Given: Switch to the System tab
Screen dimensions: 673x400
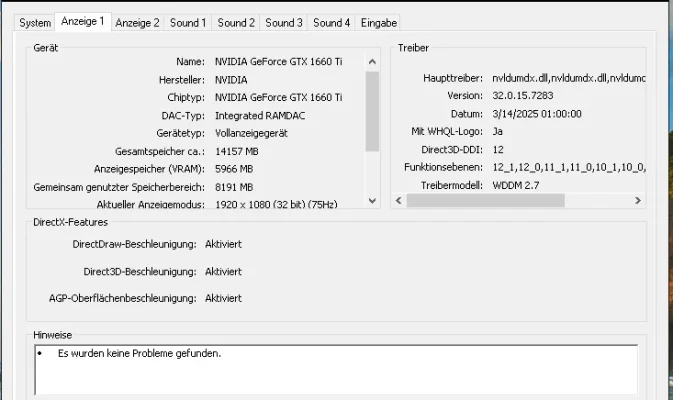Looking at the screenshot, I should coord(35,23).
